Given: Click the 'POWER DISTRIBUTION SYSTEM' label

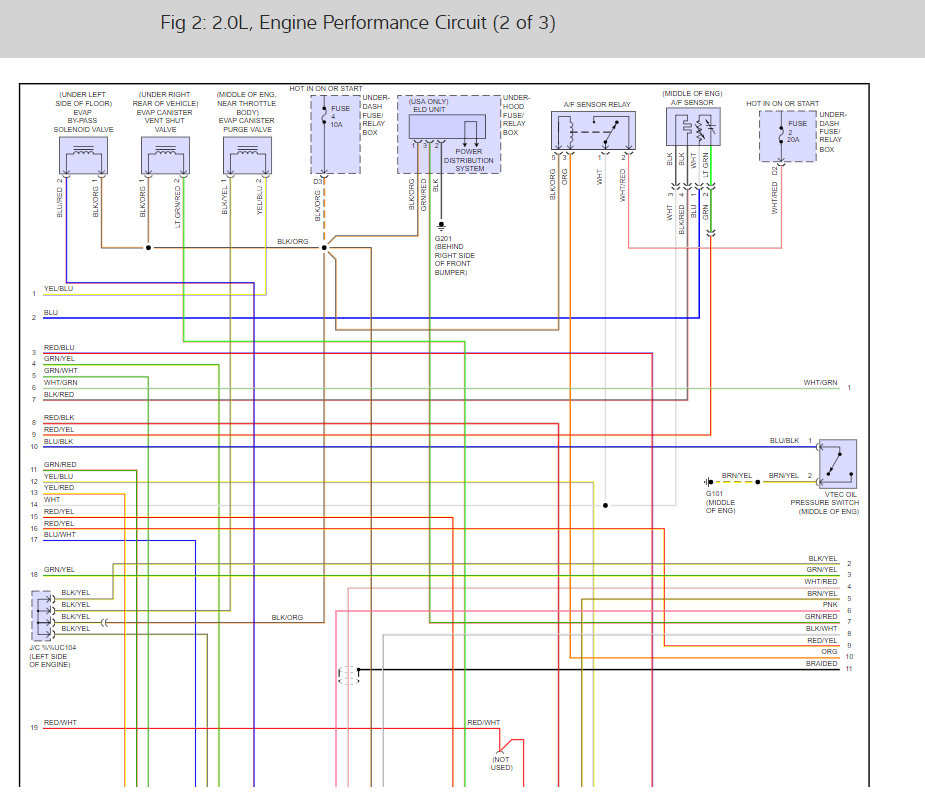Looking at the screenshot, I should (x=468, y=160).
